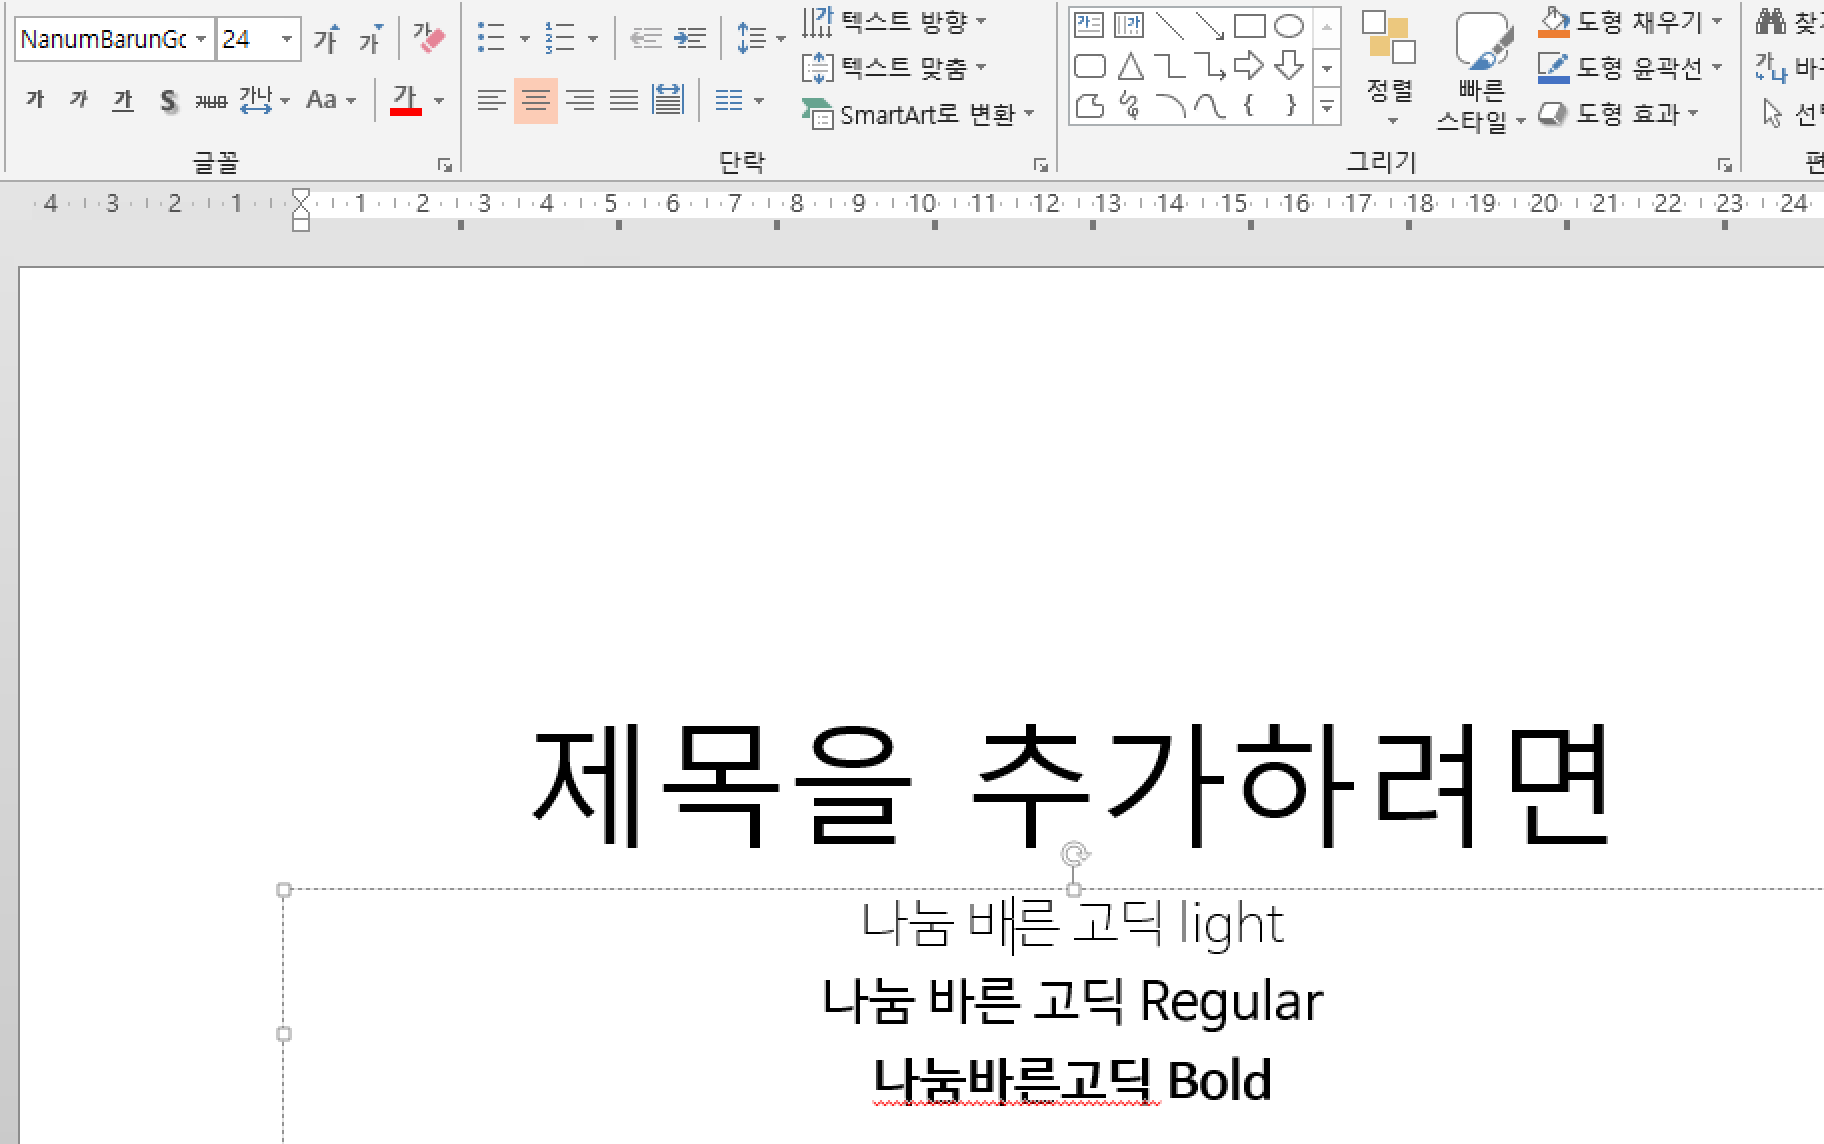Open the 텍스트 방향 menu
1824x1144 pixels.
pyautogui.click(x=896, y=21)
